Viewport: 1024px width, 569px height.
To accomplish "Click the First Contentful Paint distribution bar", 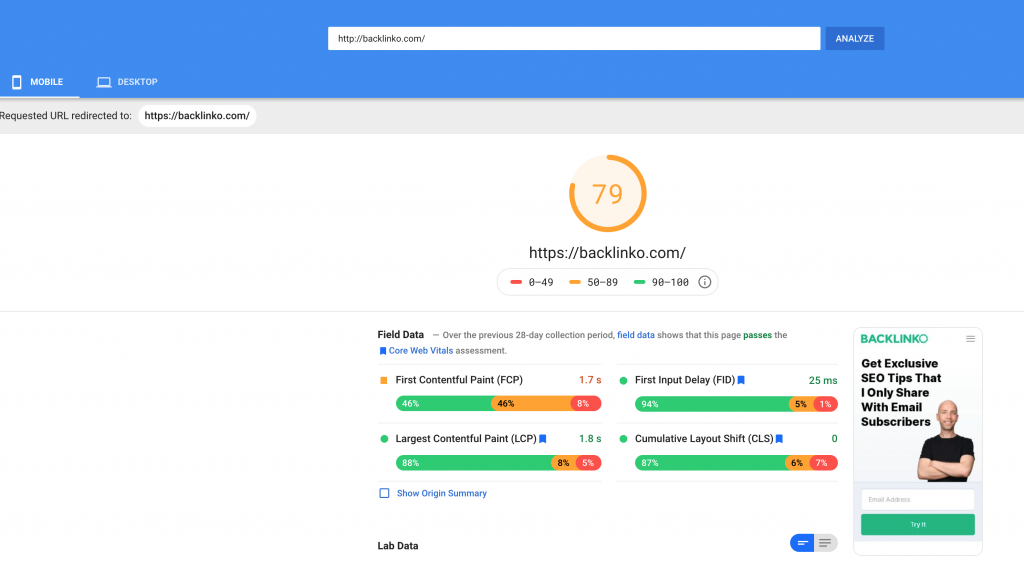I will coord(498,404).
